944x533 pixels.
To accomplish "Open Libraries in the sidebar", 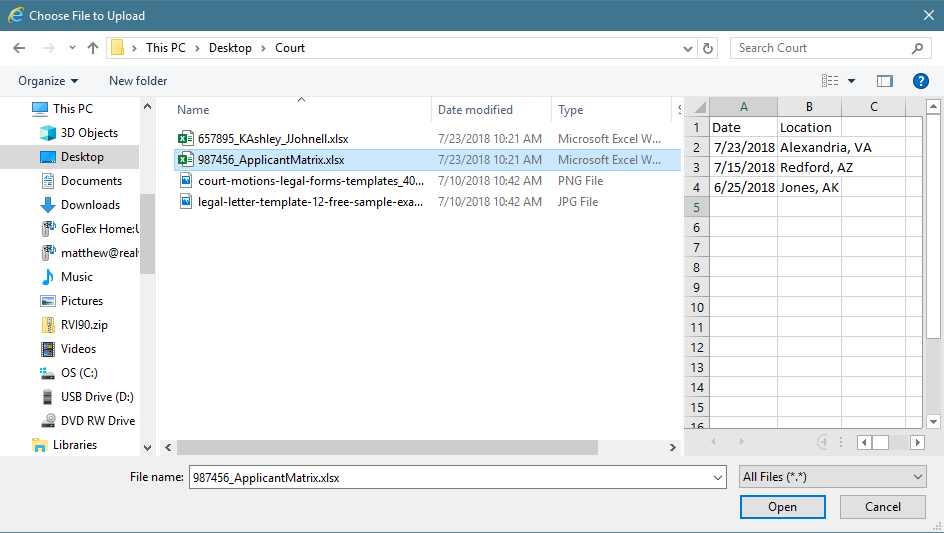I will pyautogui.click(x=75, y=444).
